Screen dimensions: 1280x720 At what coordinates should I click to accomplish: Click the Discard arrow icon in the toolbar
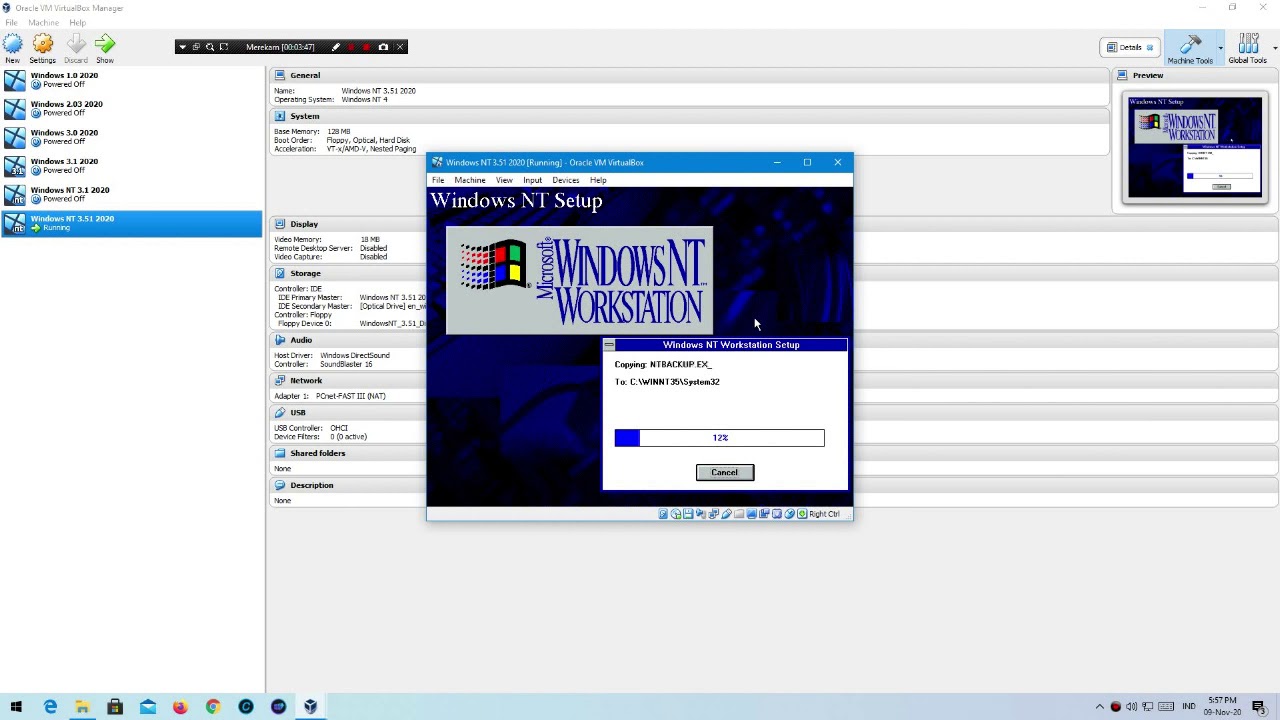(x=76, y=44)
